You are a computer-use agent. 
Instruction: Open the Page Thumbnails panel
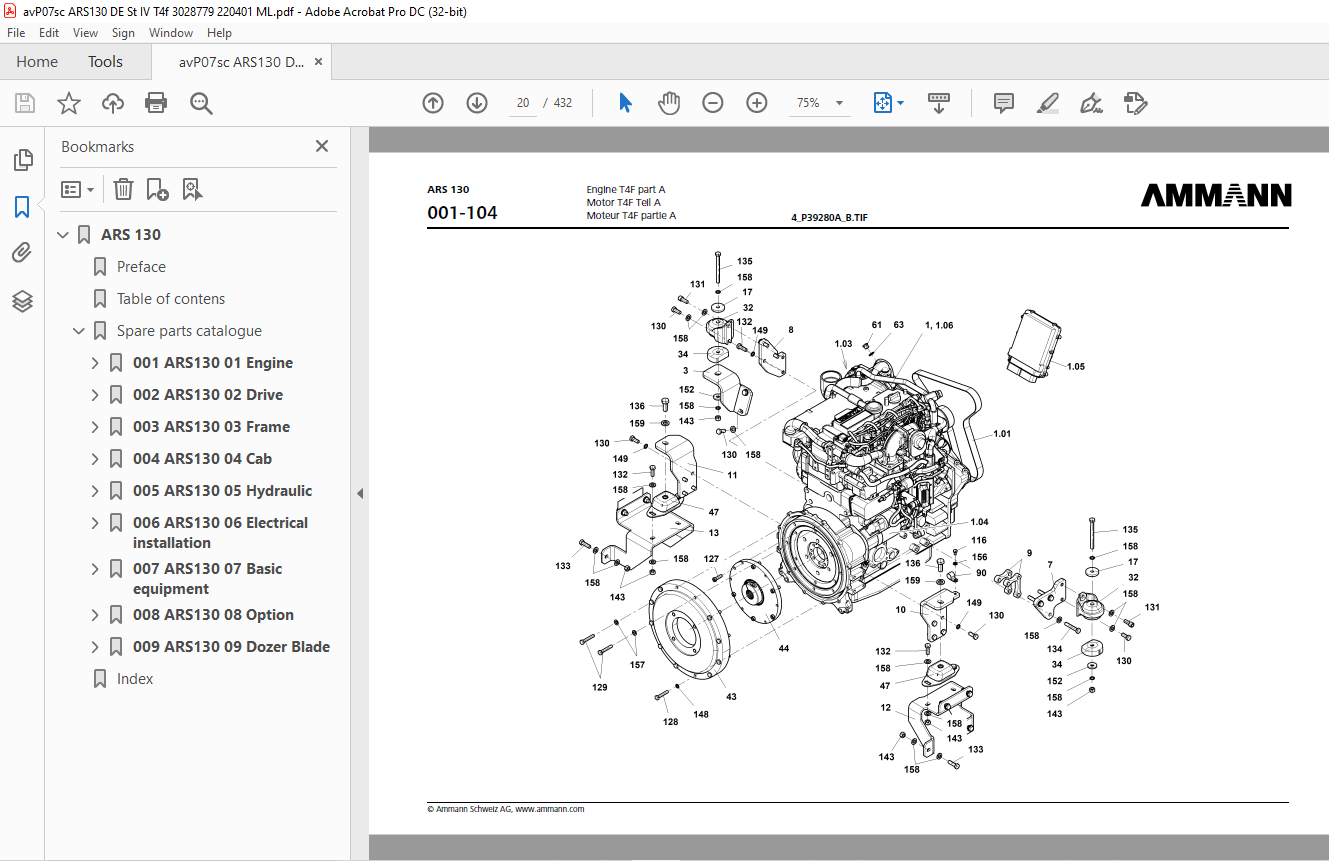[22, 160]
